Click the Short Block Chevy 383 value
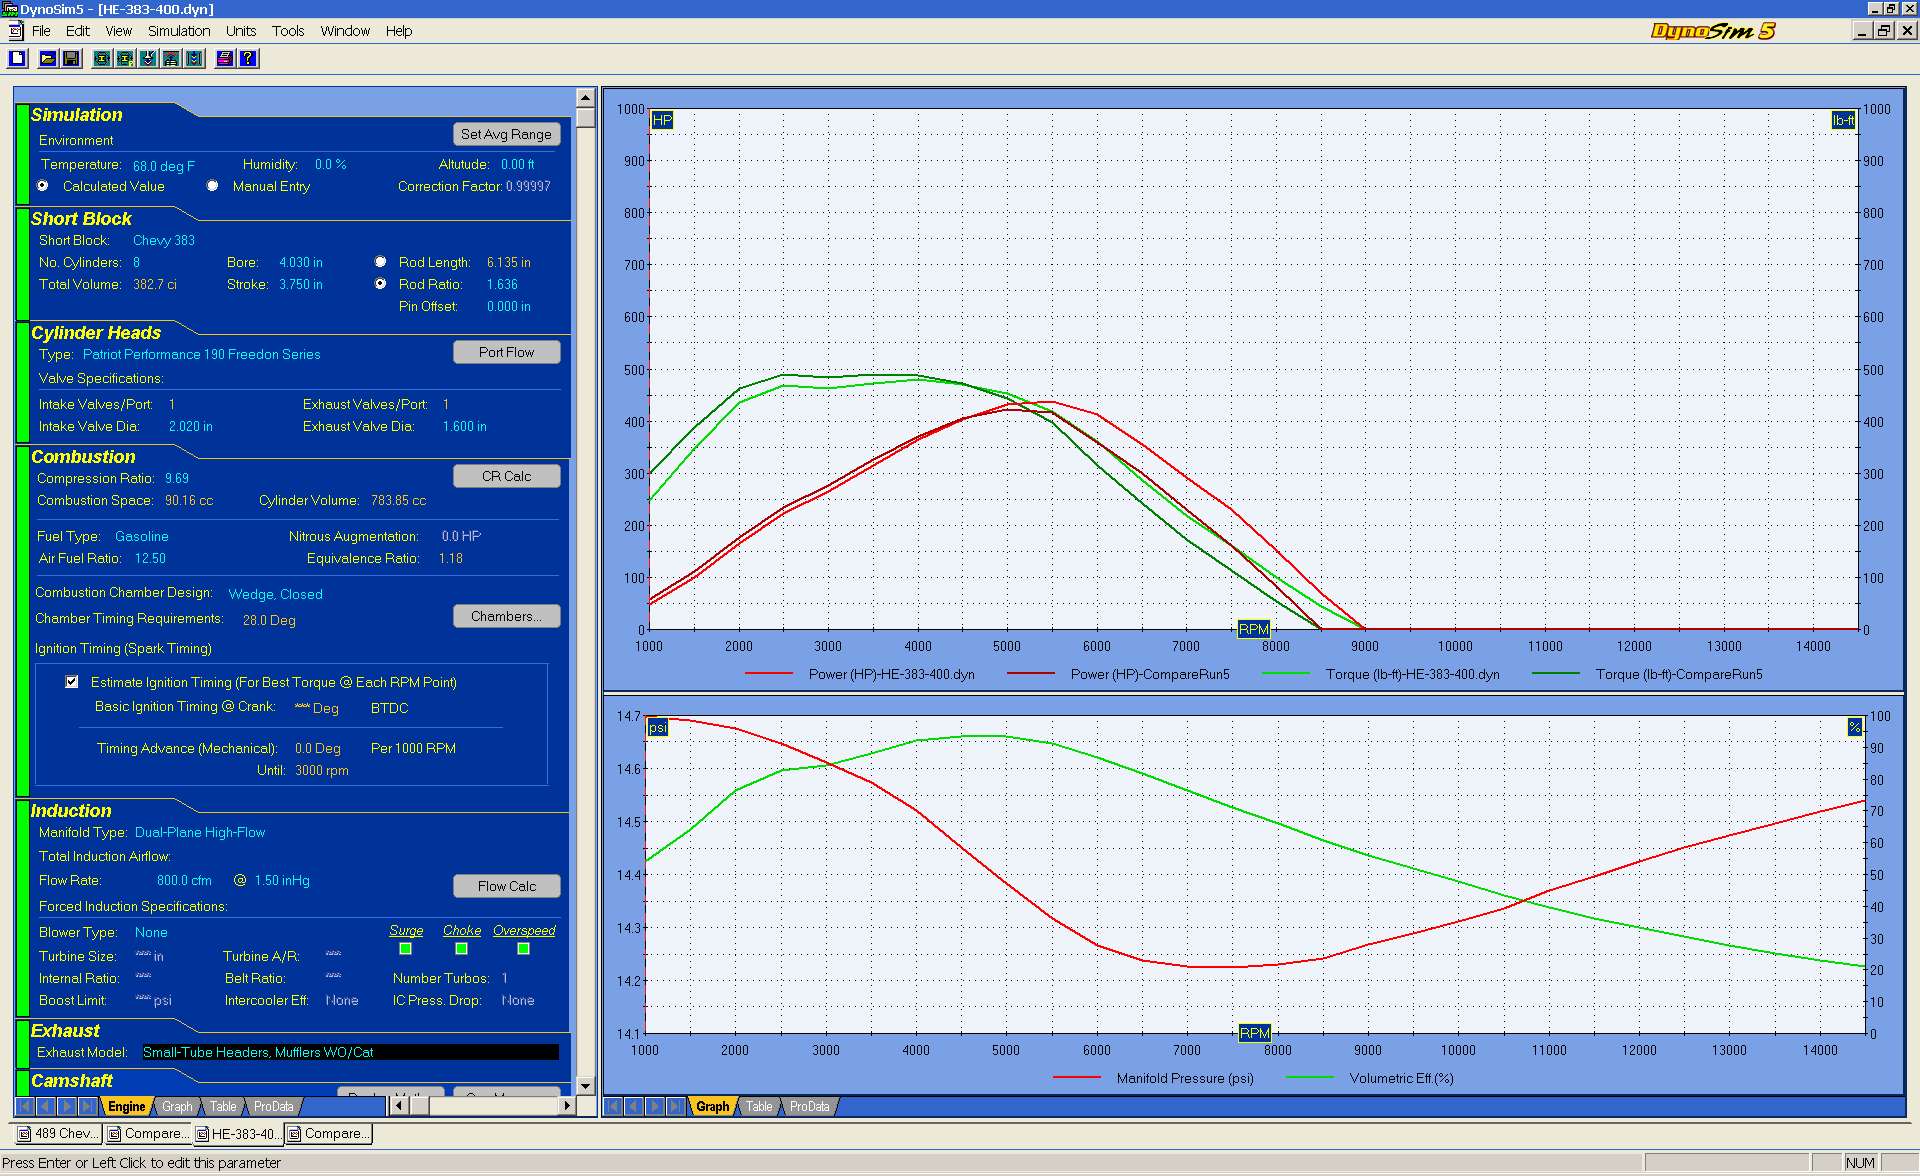Image resolution: width=1920 pixels, height=1176 pixels. (x=164, y=240)
